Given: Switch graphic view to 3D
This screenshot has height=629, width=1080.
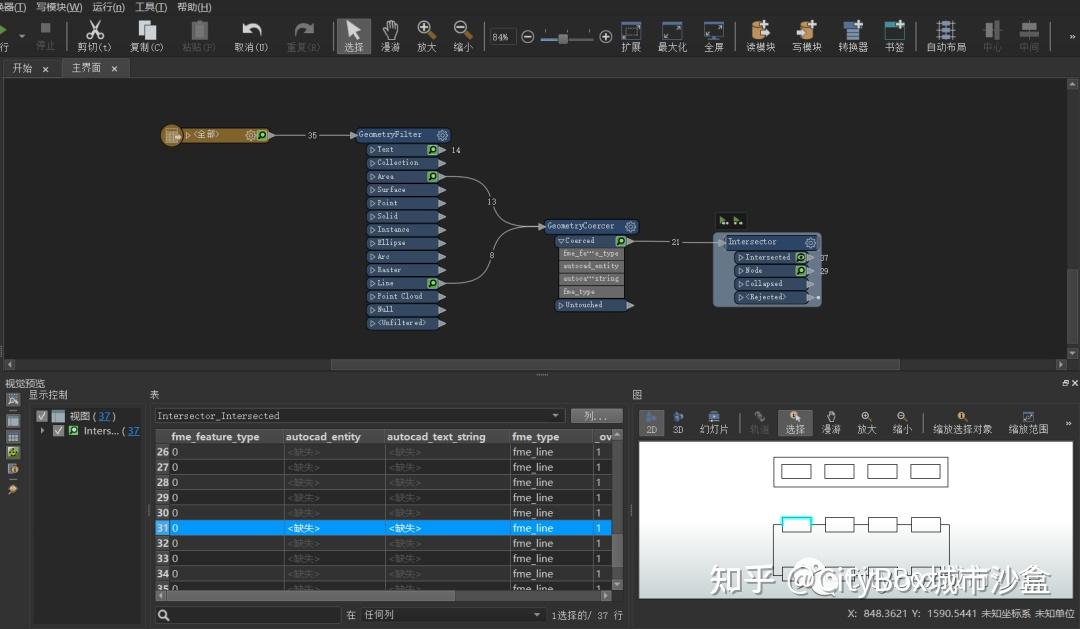Looking at the screenshot, I should (678, 422).
